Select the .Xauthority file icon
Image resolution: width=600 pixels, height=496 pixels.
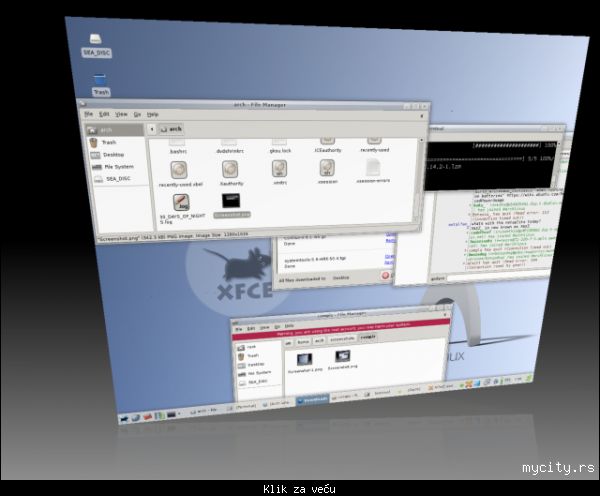pos(230,169)
